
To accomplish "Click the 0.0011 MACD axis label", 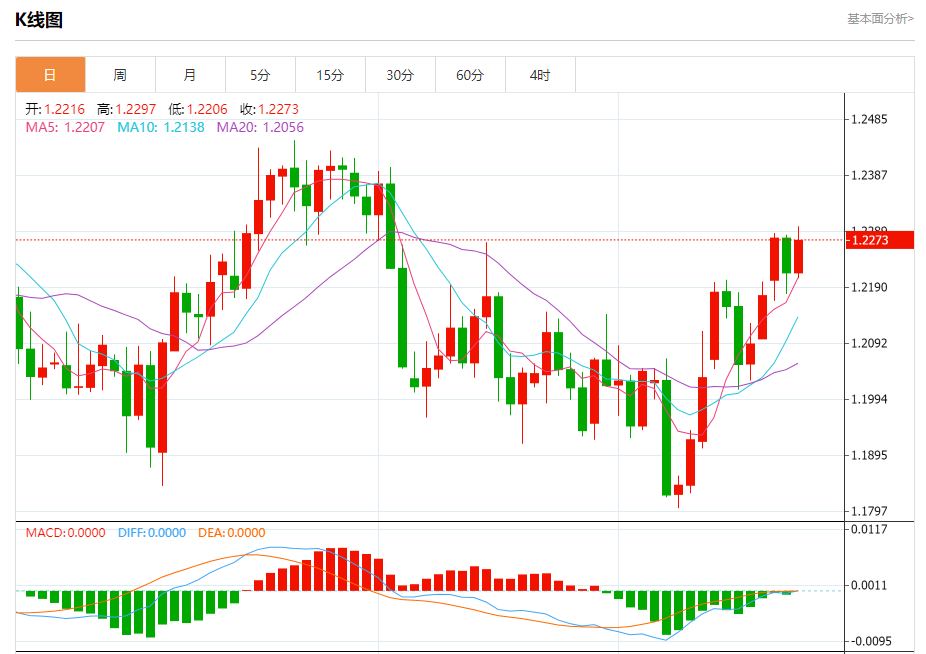I will tap(869, 585).
